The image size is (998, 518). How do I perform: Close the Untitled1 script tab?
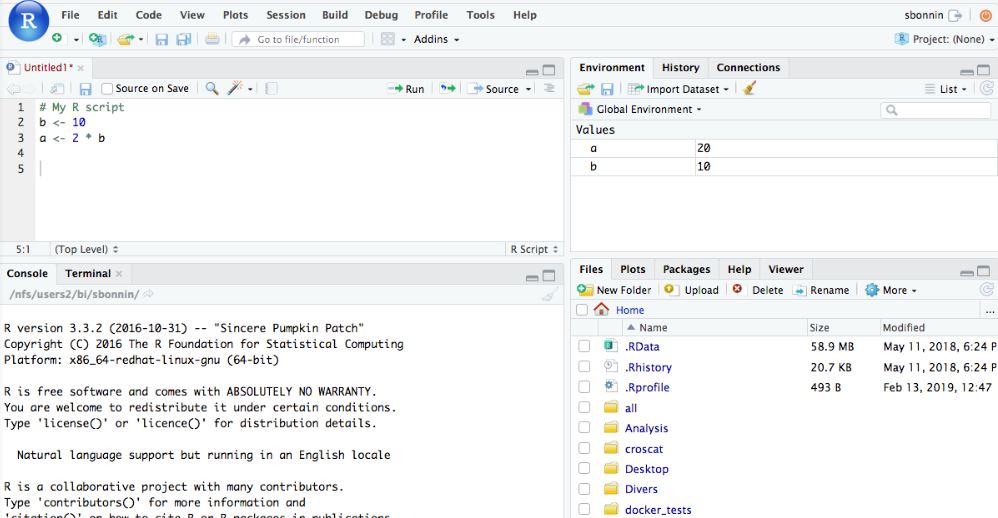(81, 68)
